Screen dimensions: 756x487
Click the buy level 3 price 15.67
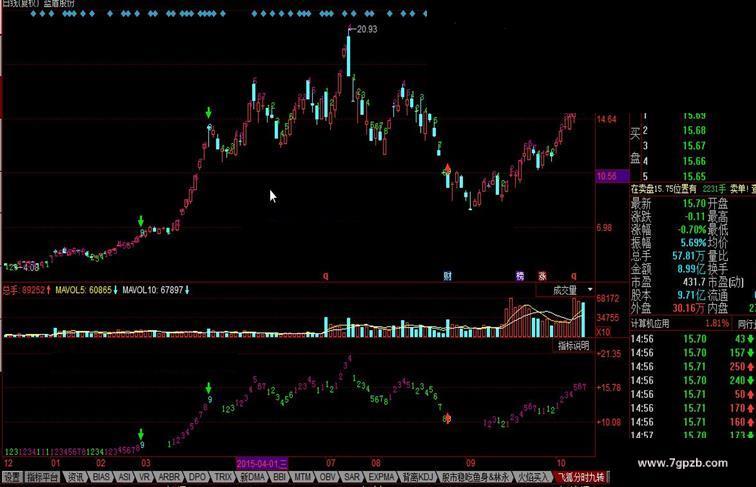(694, 146)
